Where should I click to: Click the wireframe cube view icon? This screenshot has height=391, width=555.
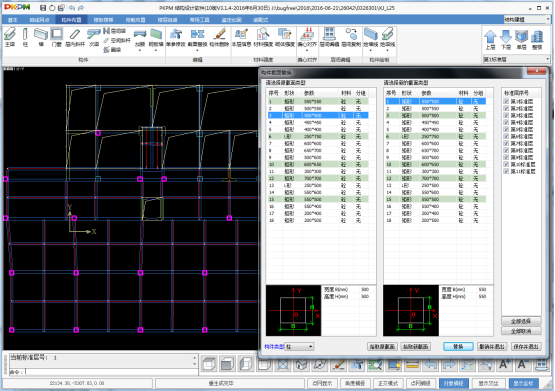coord(209,364)
